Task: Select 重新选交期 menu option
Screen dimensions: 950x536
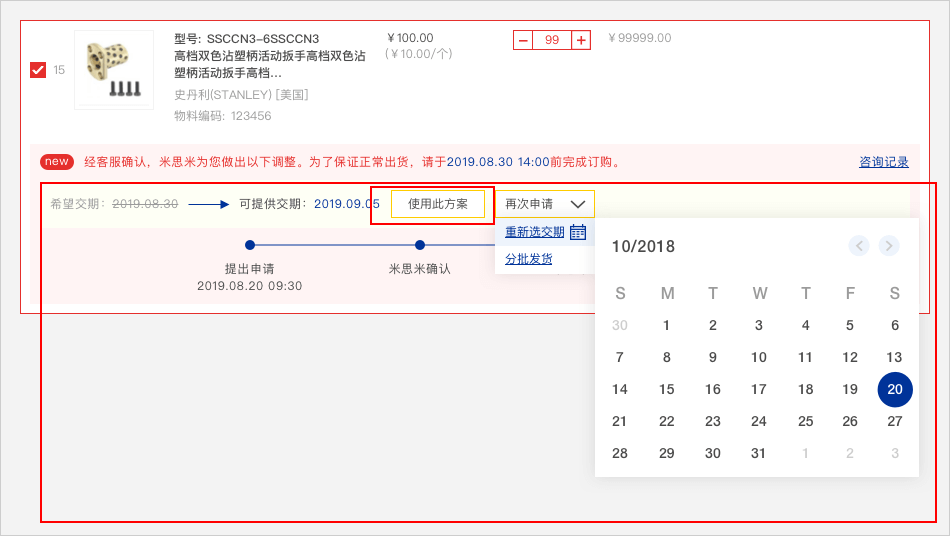Action: pyautogui.click(x=535, y=232)
